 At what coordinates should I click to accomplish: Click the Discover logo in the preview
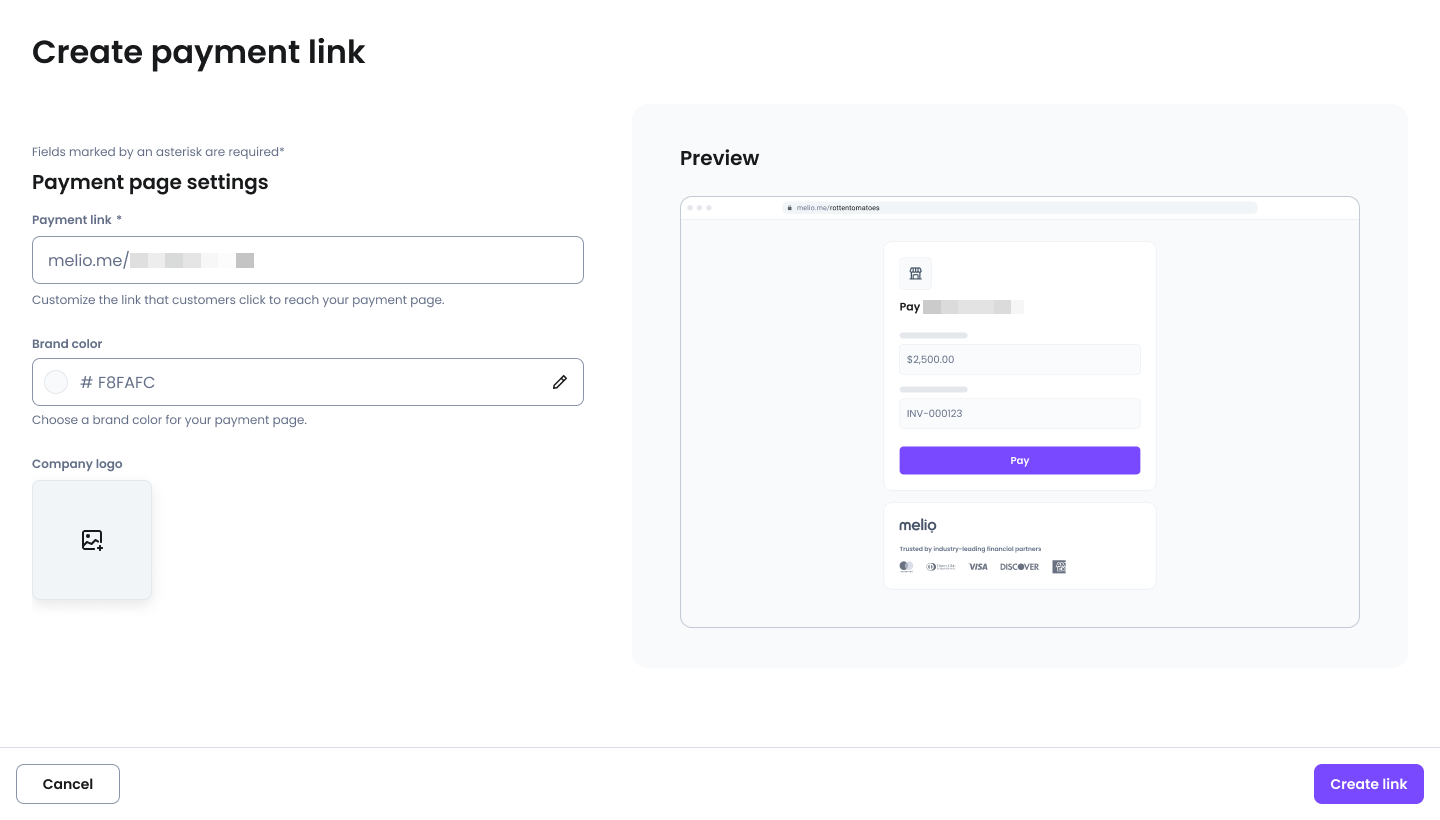[1019, 567]
